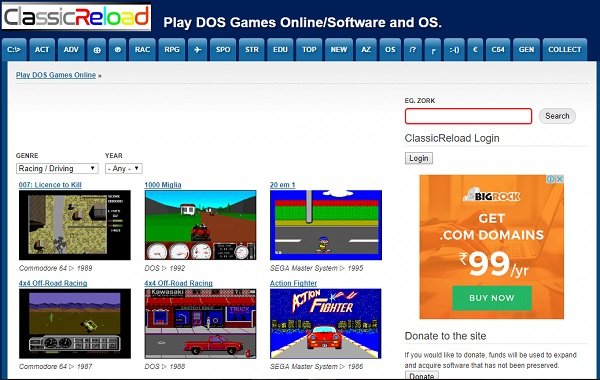Screen dimensions: 600x380
Task: Click the ad info icon on BigRock ad
Action: point(550,179)
